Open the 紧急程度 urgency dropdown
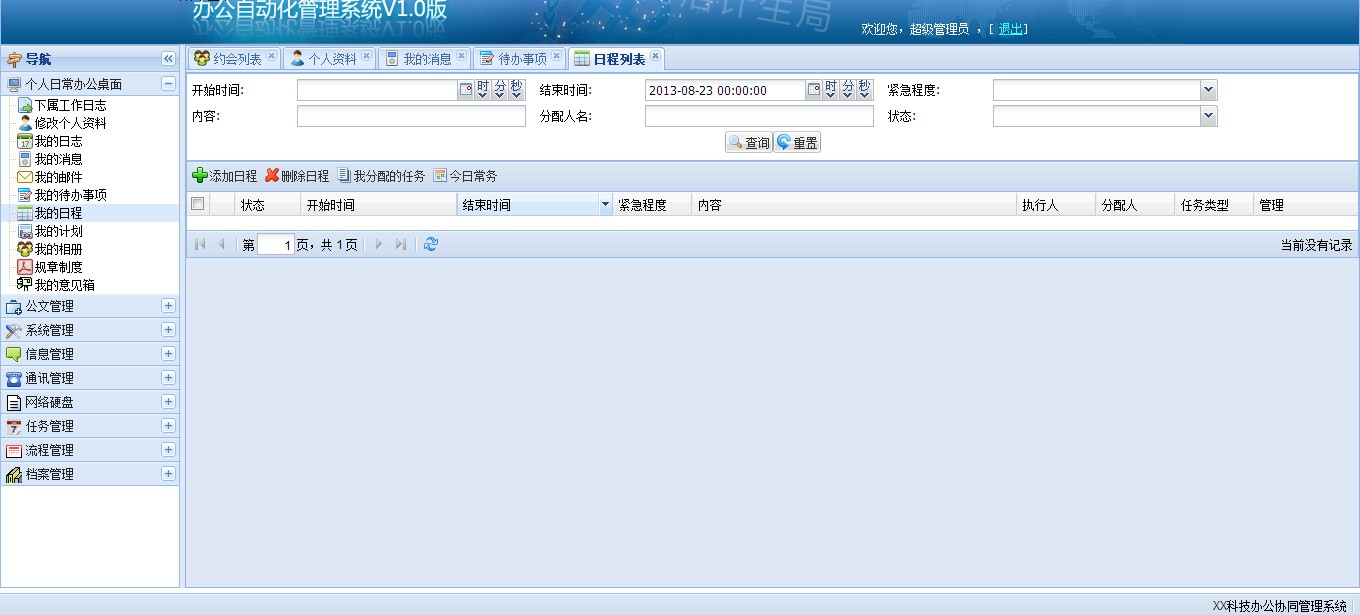This screenshot has width=1360, height=615. click(x=1208, y=89)
